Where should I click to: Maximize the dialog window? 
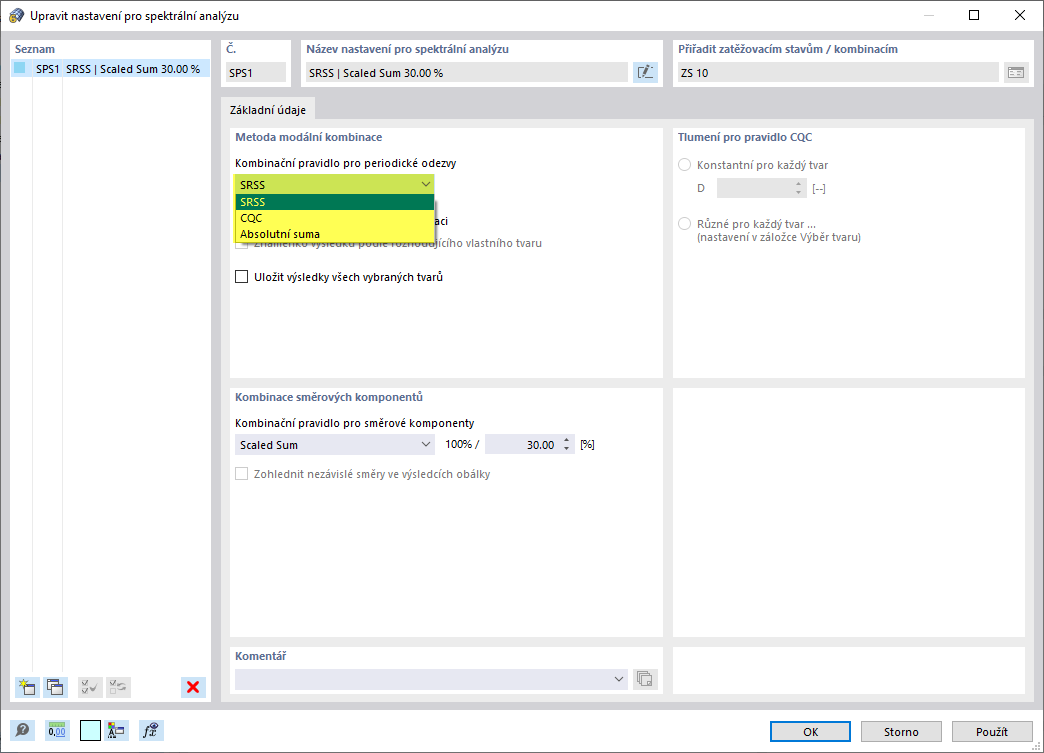(973, 15)
